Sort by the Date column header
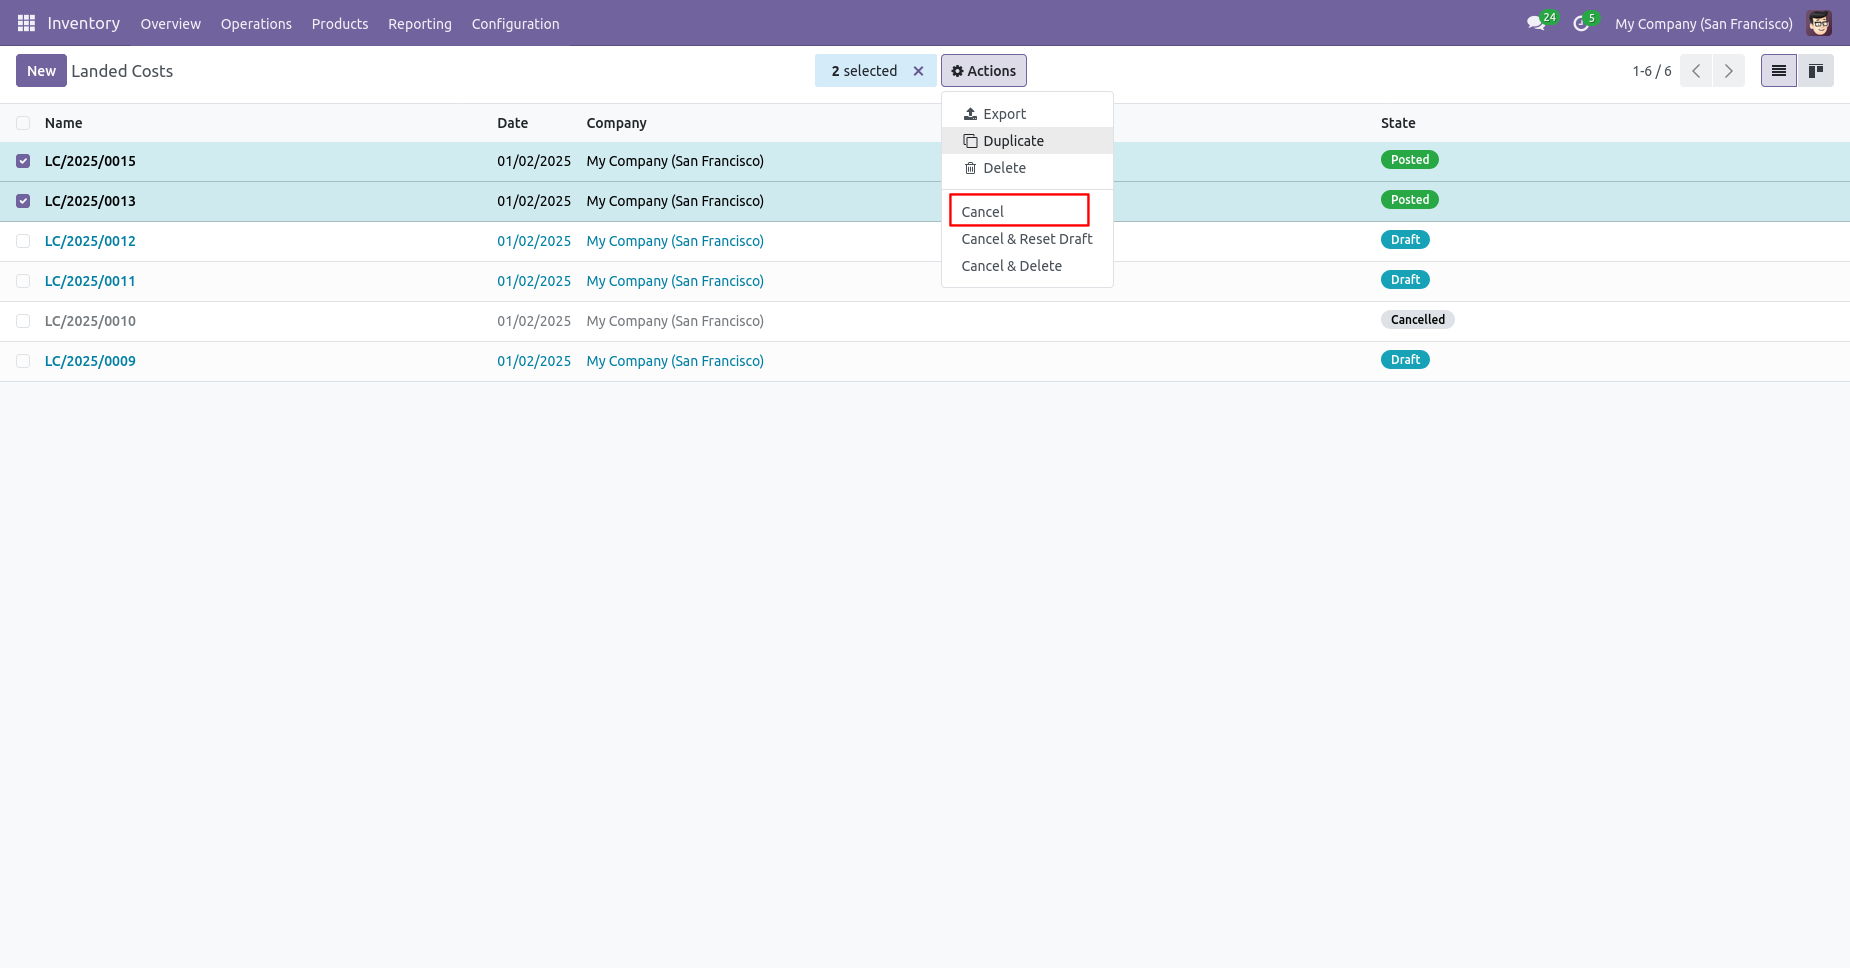The height and width of the screenshot is (968, 1850). pyautogui.click(x=513, y=123)
